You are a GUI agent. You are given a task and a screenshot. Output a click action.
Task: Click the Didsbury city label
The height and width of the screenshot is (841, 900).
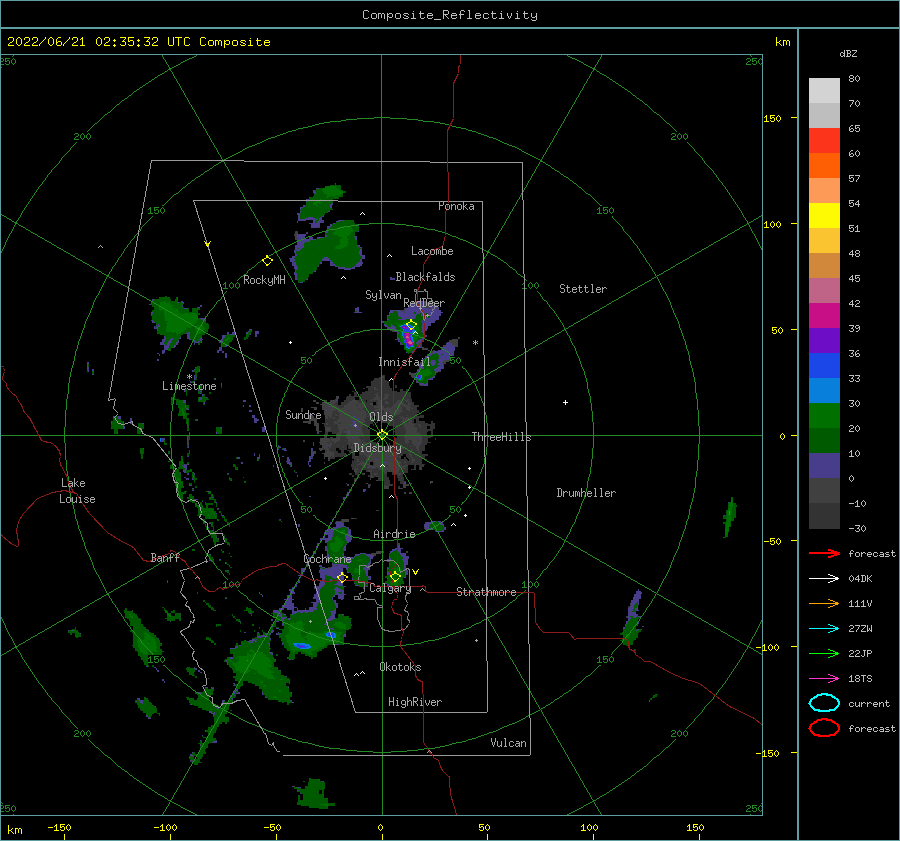377,448
